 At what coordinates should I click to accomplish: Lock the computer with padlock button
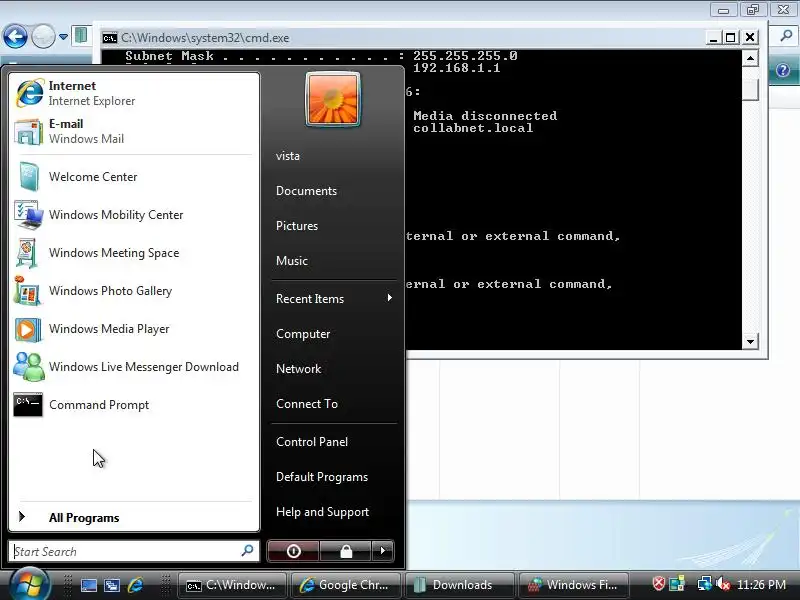point(346,551)
